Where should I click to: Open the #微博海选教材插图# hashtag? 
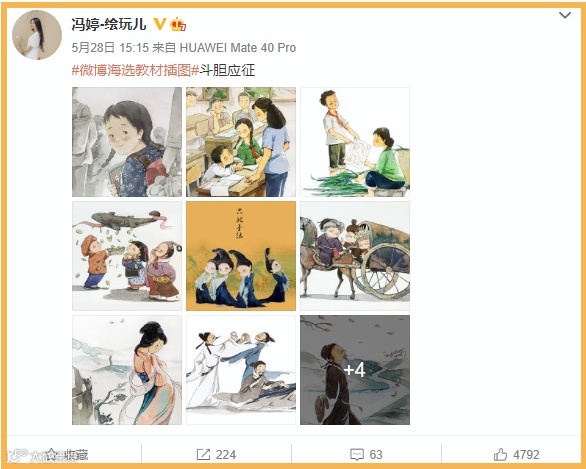135,70
